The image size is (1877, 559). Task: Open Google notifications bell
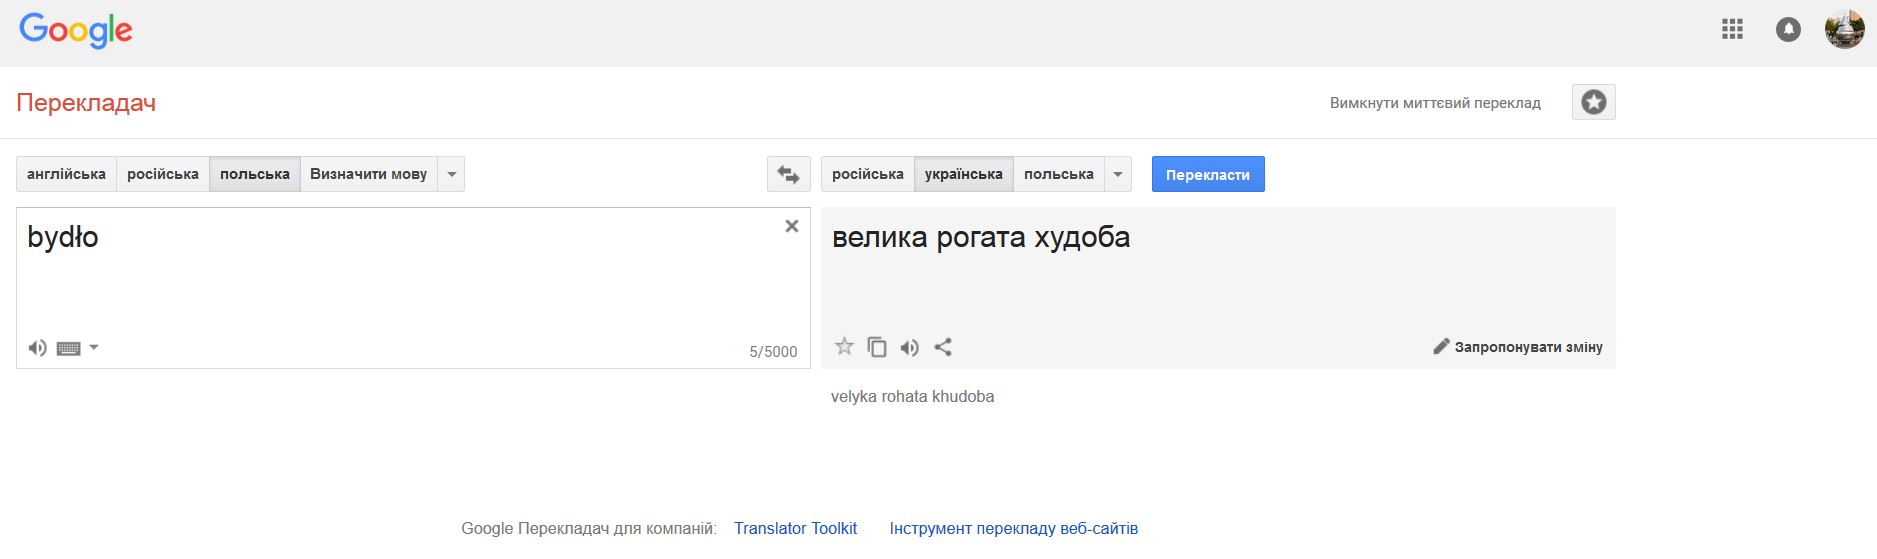click(x=1788, y=30)
